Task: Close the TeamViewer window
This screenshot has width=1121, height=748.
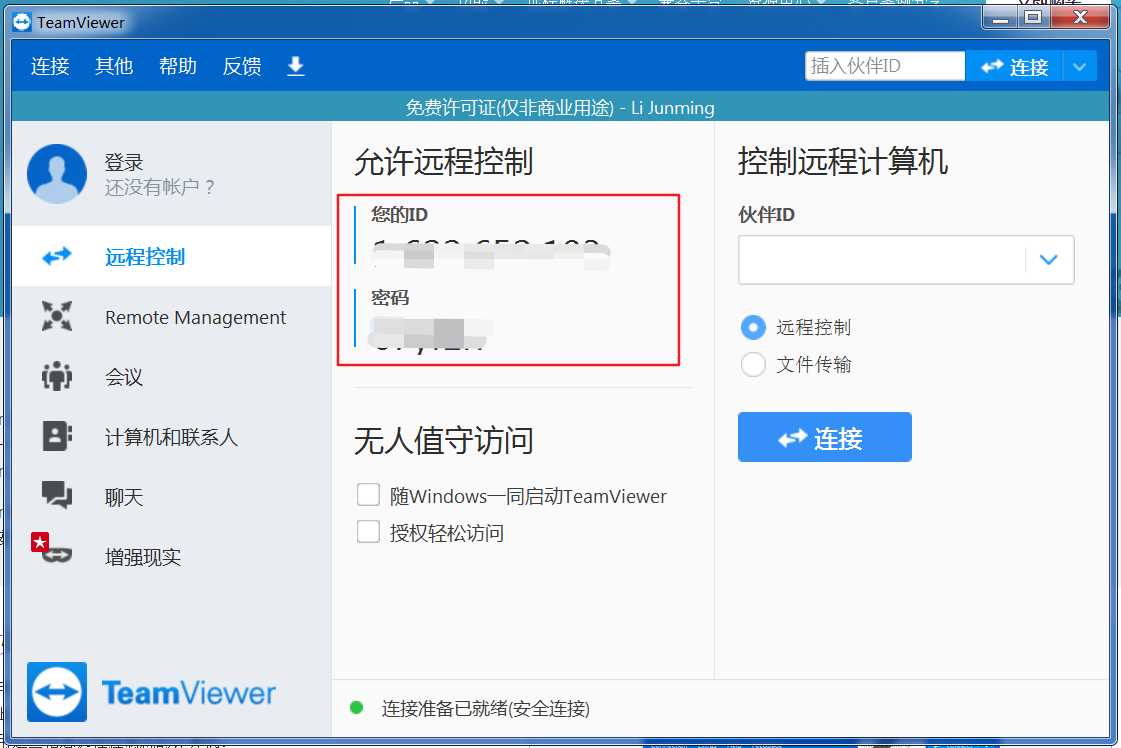Action: coord(1080,18)
